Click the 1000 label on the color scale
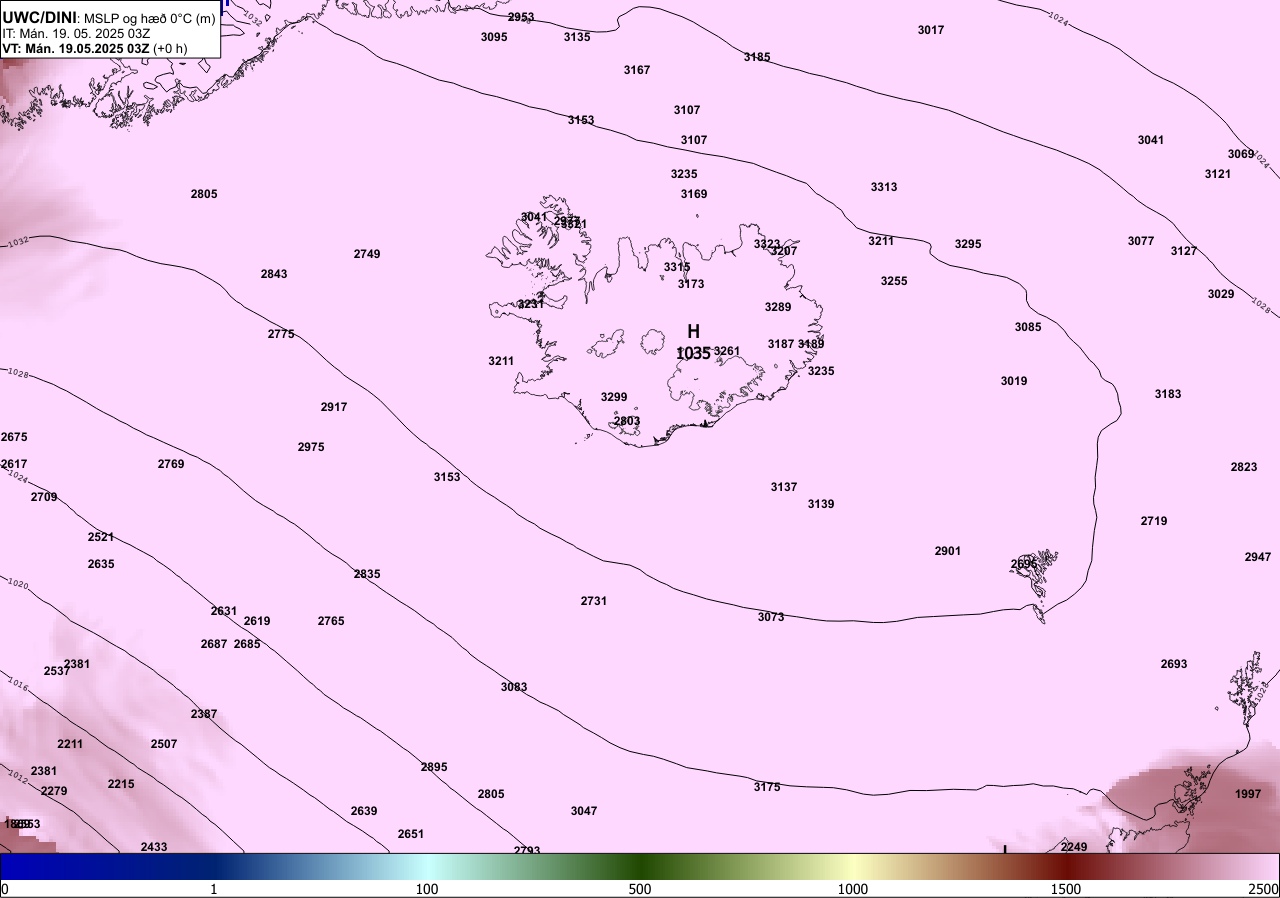Image resolution: width=1280 pixels, height=898 pixels. (853, 889)
